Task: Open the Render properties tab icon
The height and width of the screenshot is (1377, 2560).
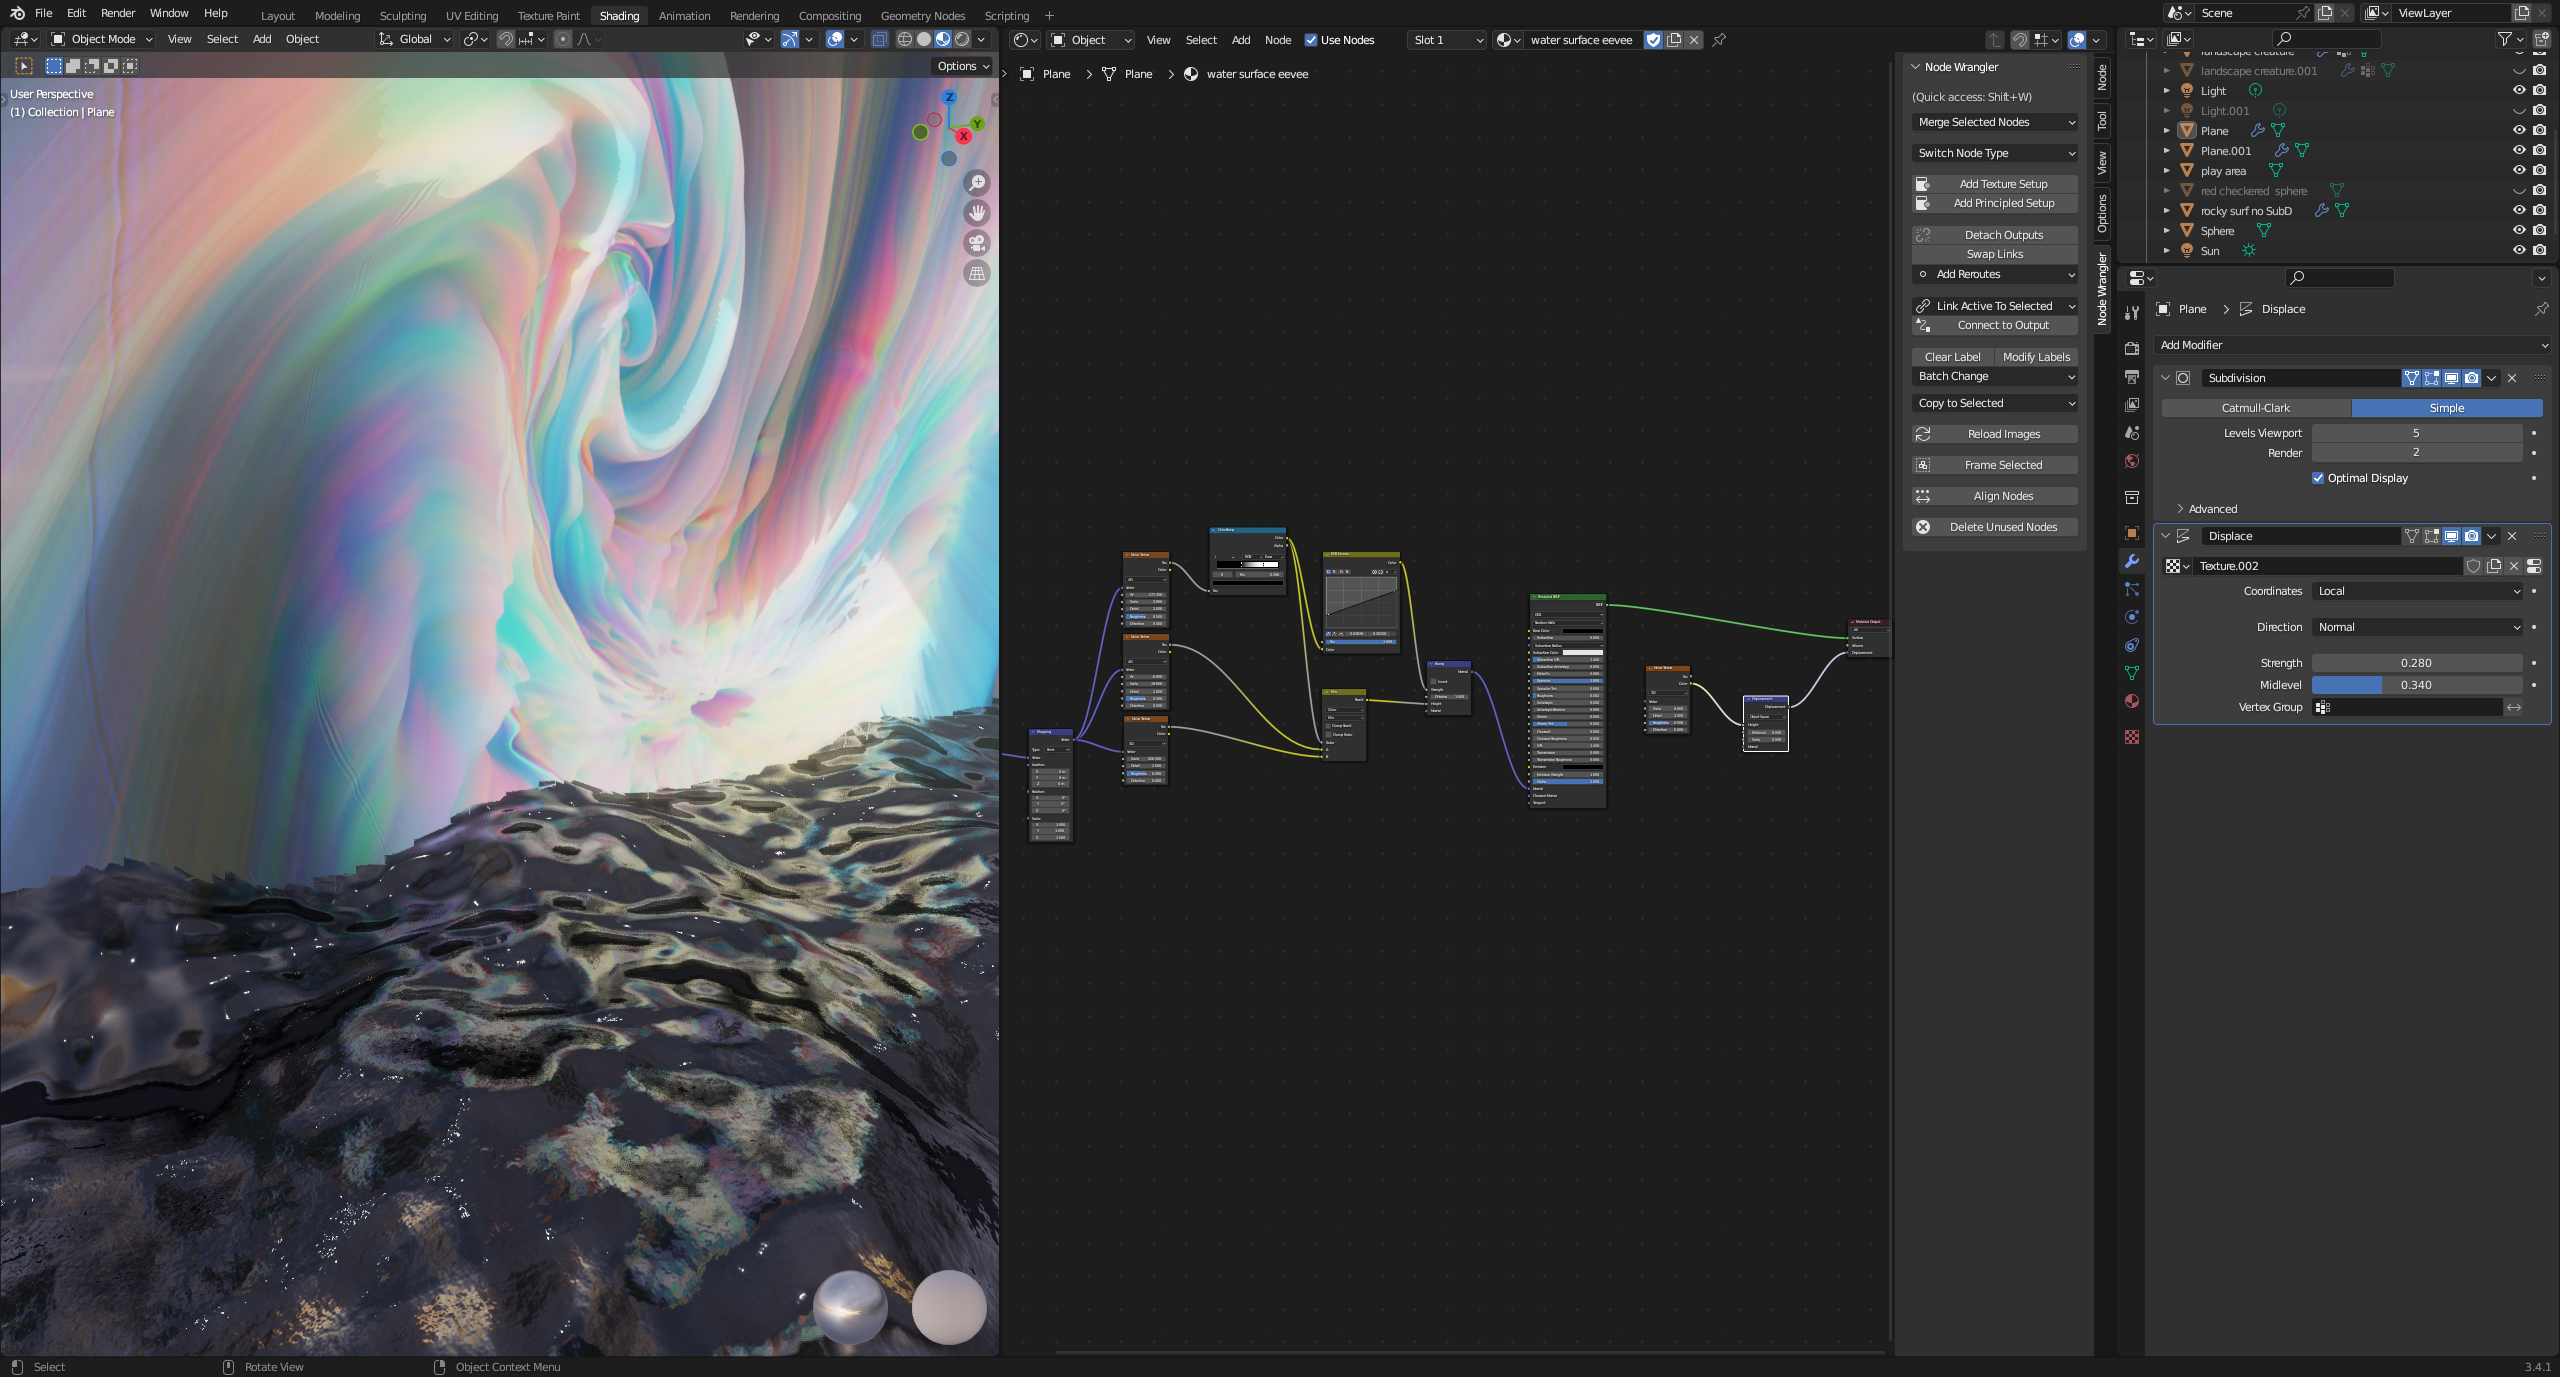Action: (2132, 348)
